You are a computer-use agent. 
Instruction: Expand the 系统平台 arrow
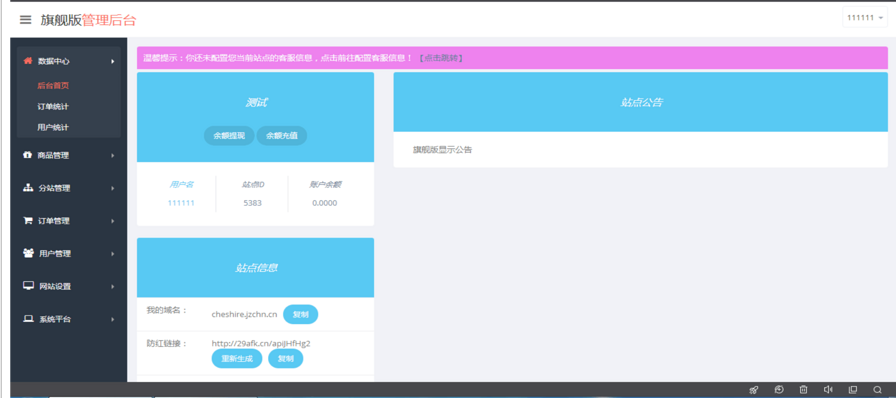point(113,319)
